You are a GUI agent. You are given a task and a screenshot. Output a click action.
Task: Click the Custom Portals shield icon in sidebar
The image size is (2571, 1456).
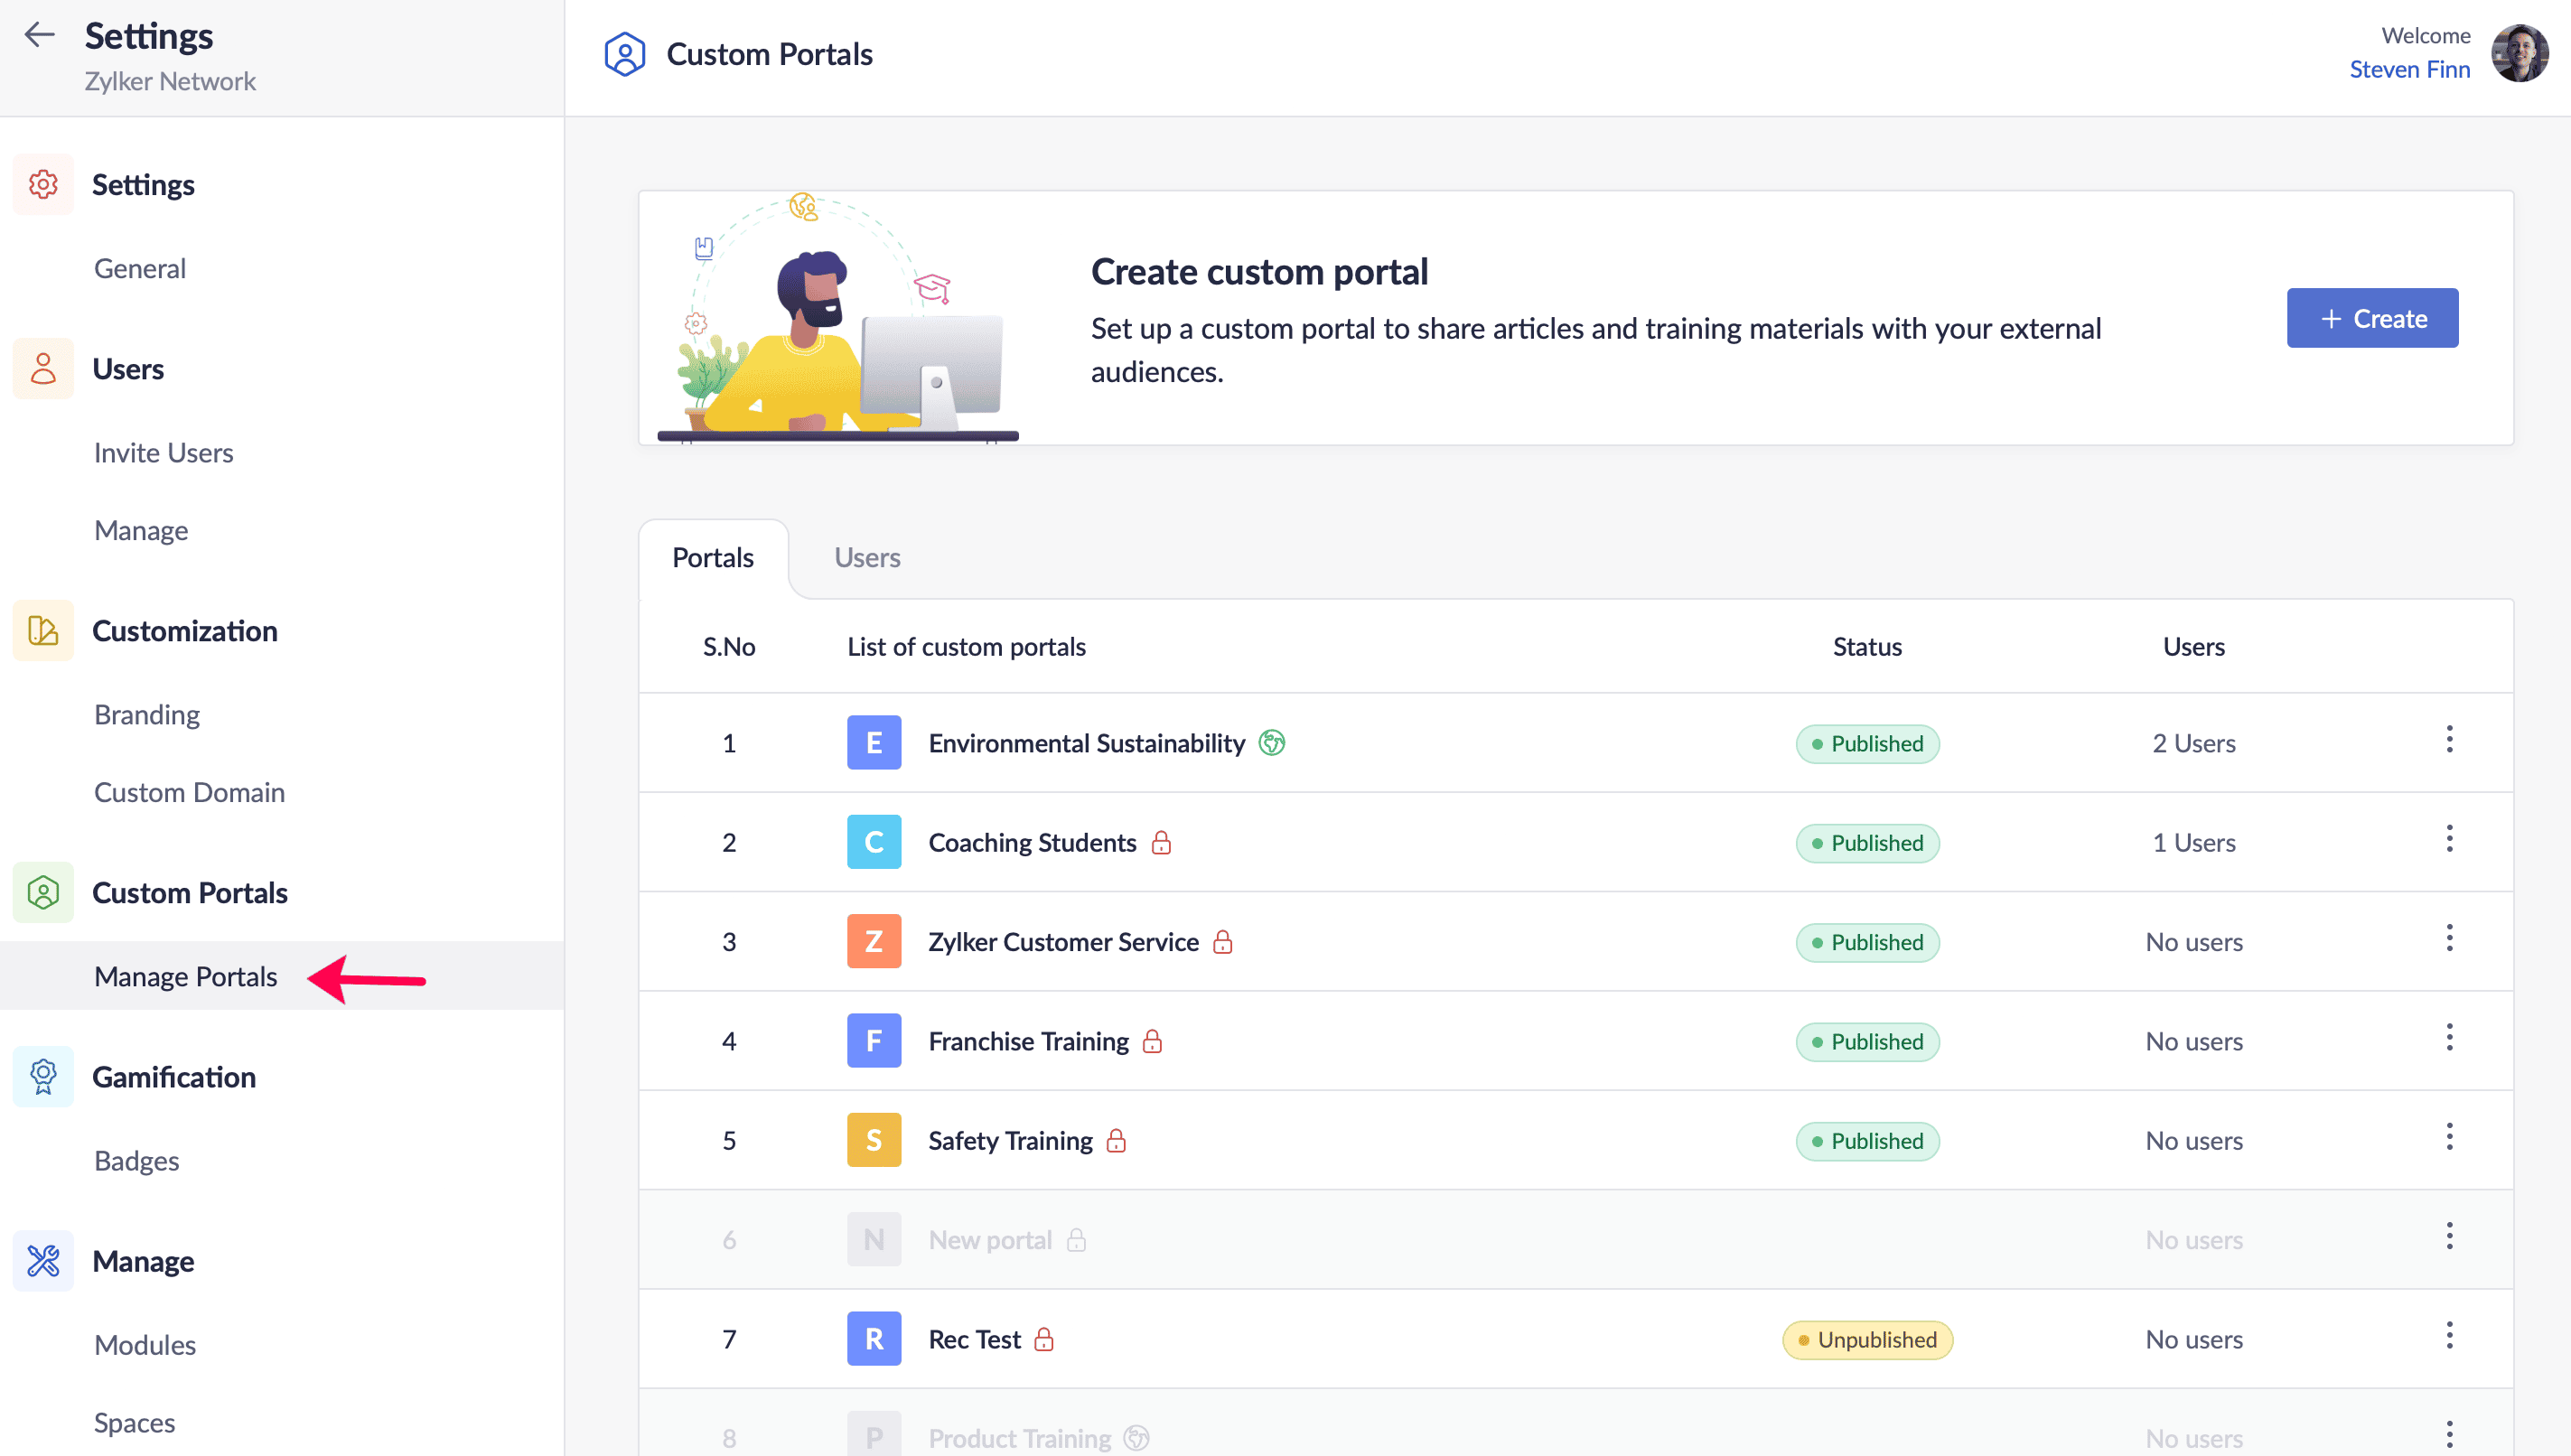click(43, 892)
